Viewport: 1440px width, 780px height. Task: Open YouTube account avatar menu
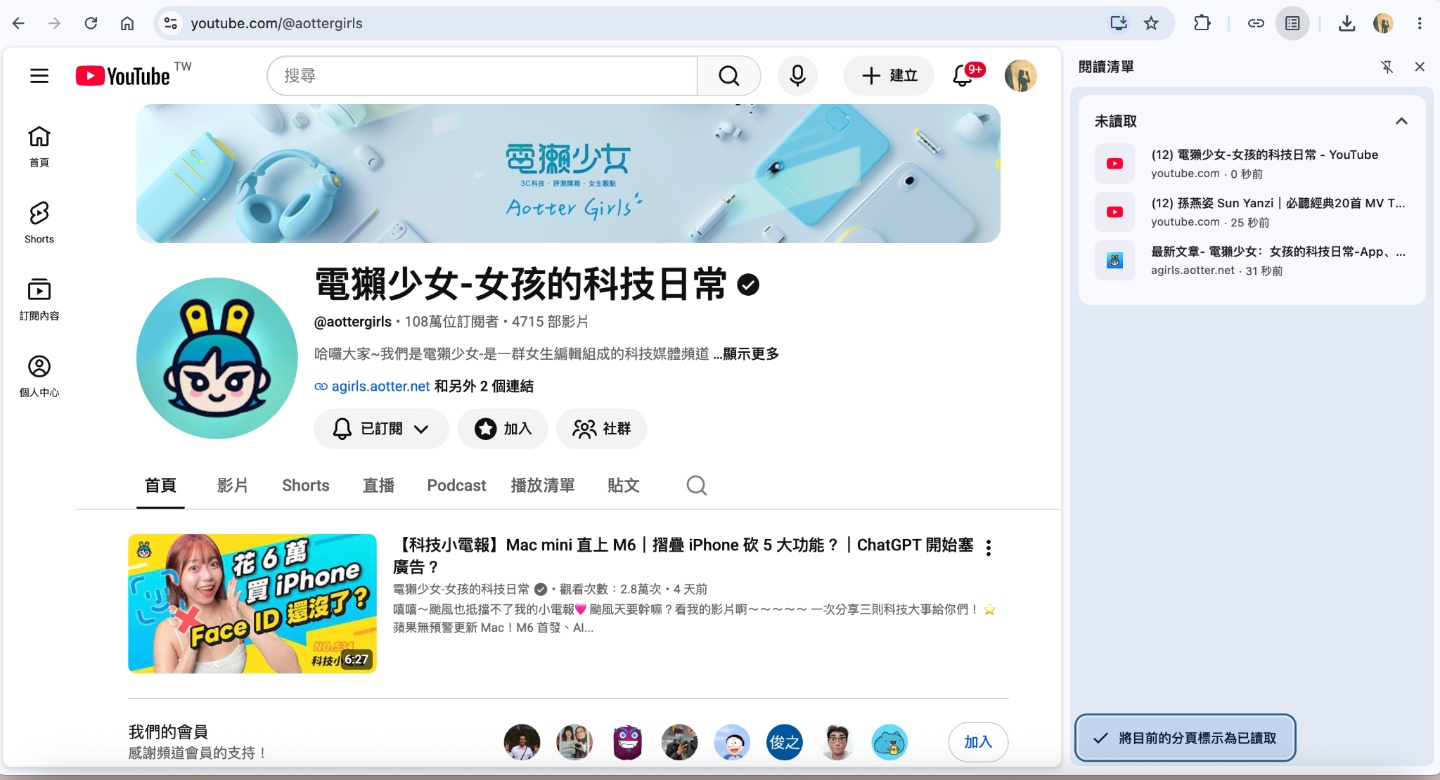[1020, 76]
